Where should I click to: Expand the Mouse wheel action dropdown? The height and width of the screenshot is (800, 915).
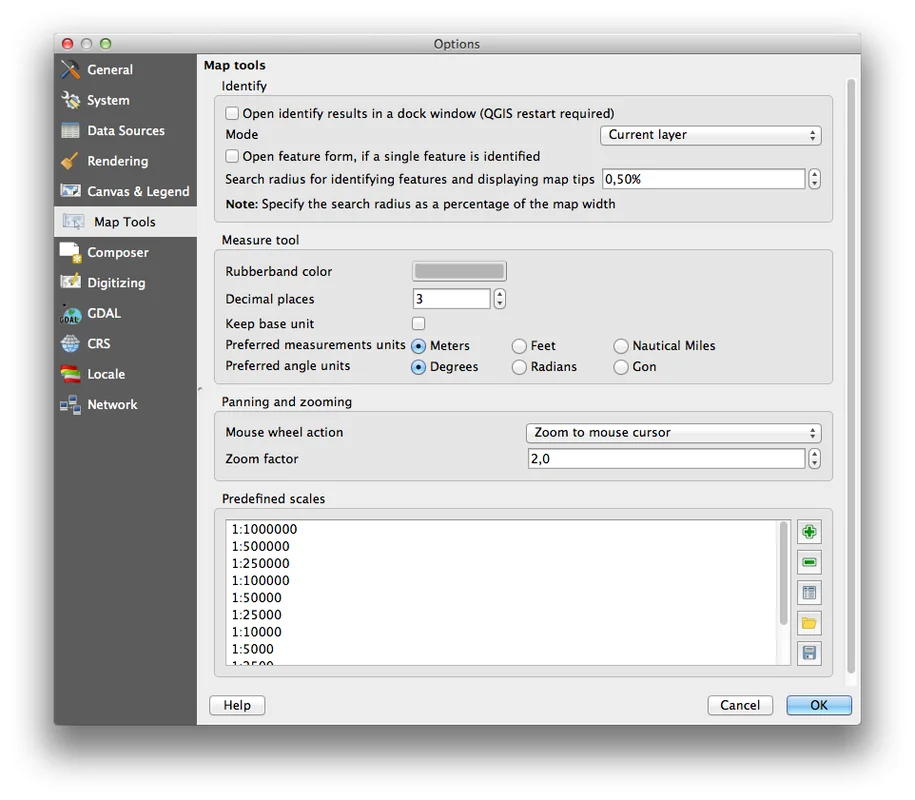[673, 433]
